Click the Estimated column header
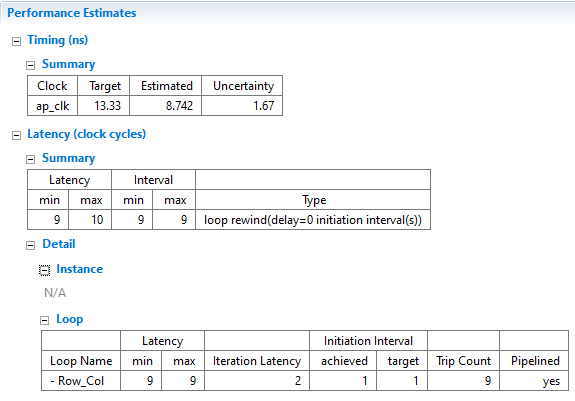The height and width of the screenshot is (401, 575). 165,86
